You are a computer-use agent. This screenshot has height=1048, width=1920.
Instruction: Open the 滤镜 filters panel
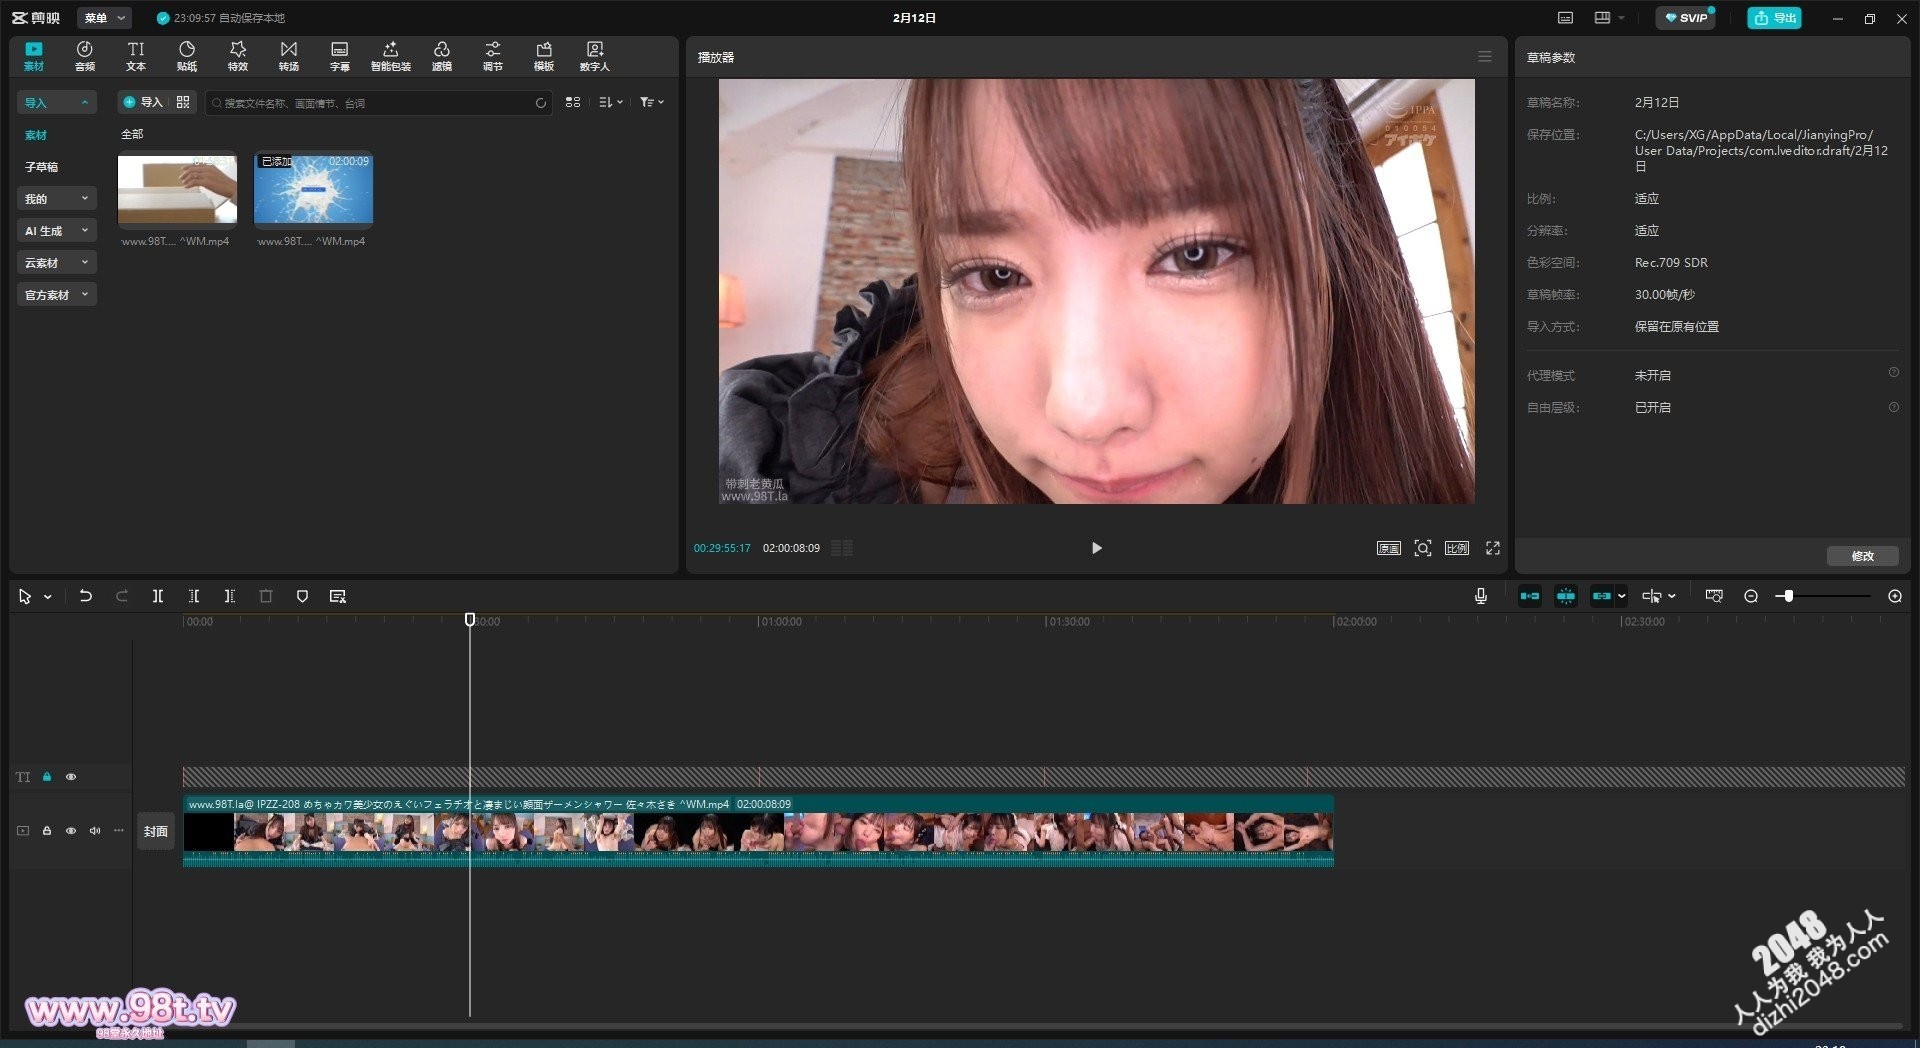coord(441,55)
